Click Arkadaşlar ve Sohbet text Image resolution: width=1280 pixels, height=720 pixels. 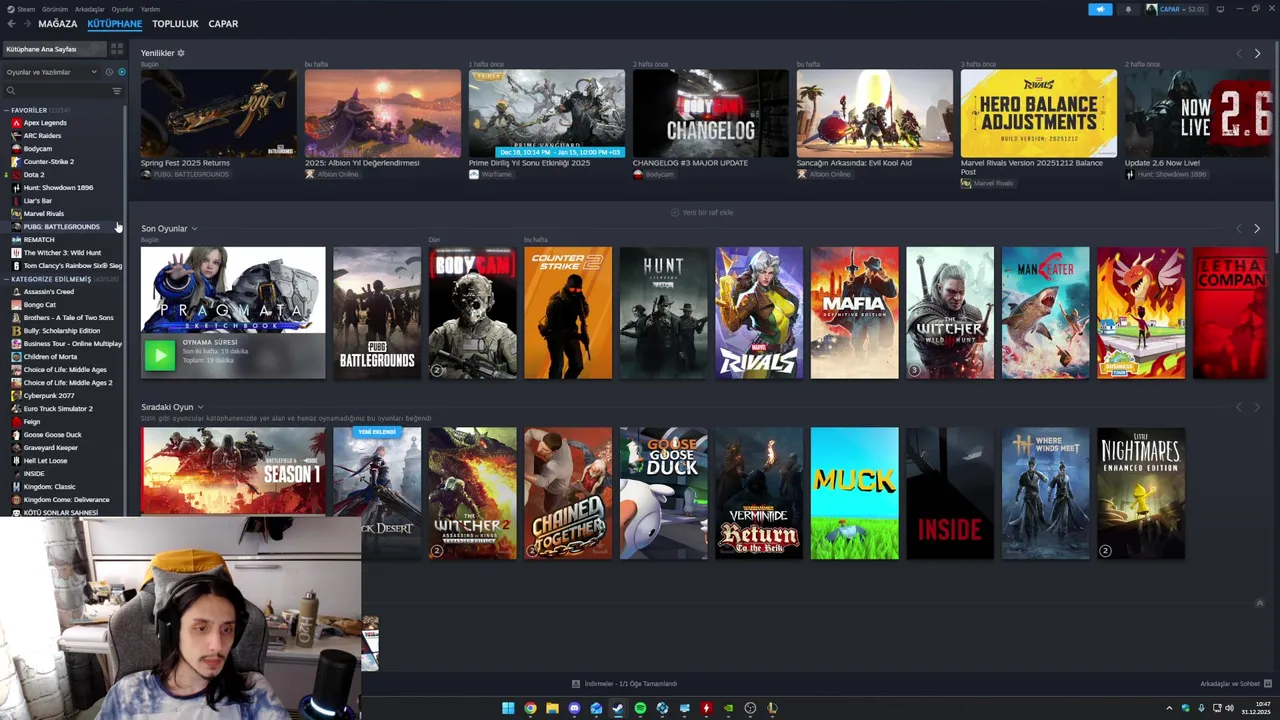pos(1230,684)
